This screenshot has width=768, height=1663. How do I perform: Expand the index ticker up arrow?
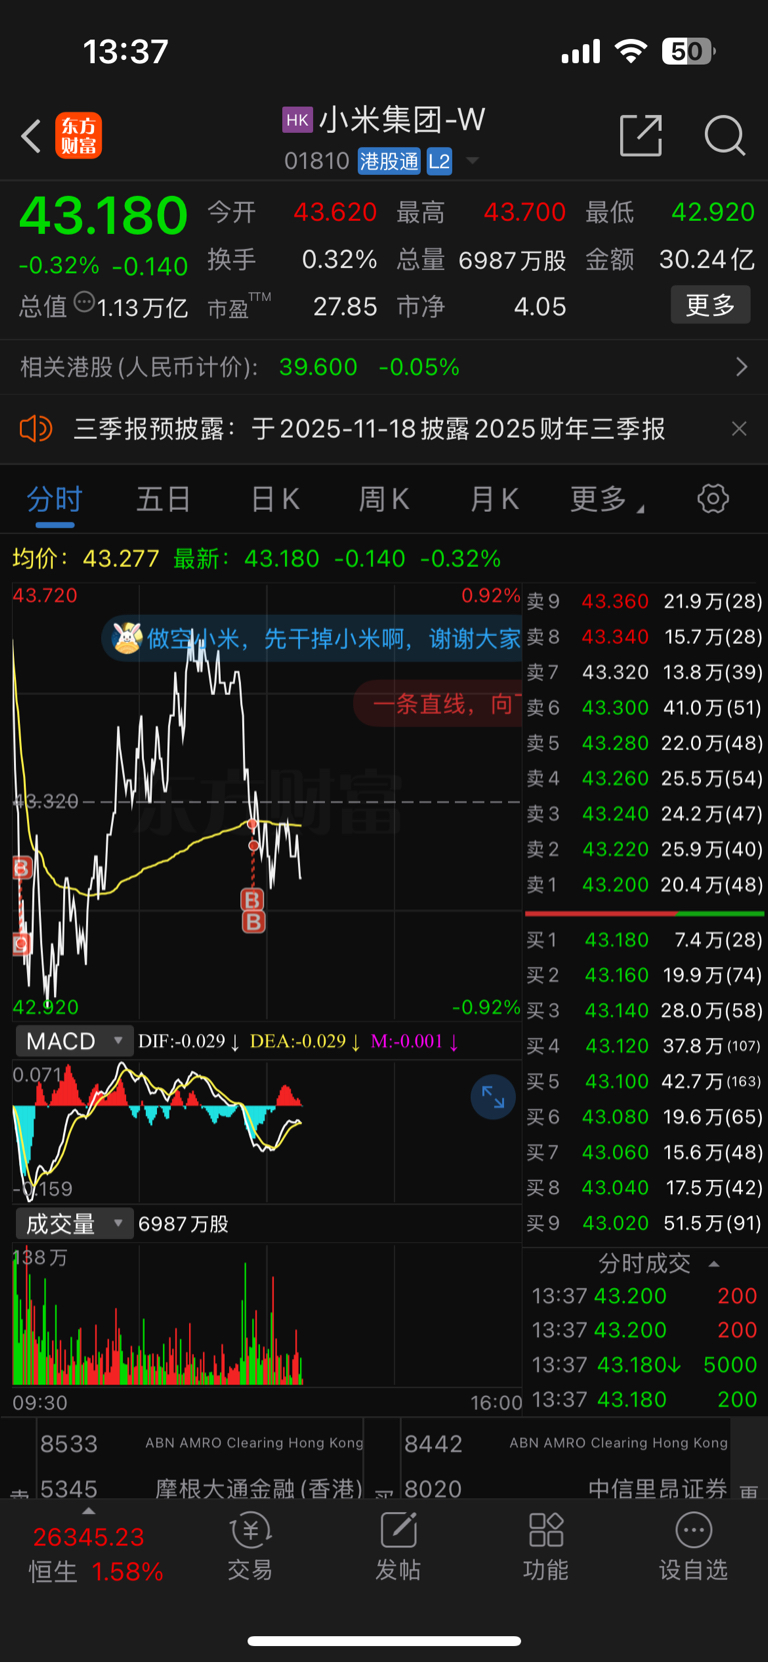point(89,1511)
